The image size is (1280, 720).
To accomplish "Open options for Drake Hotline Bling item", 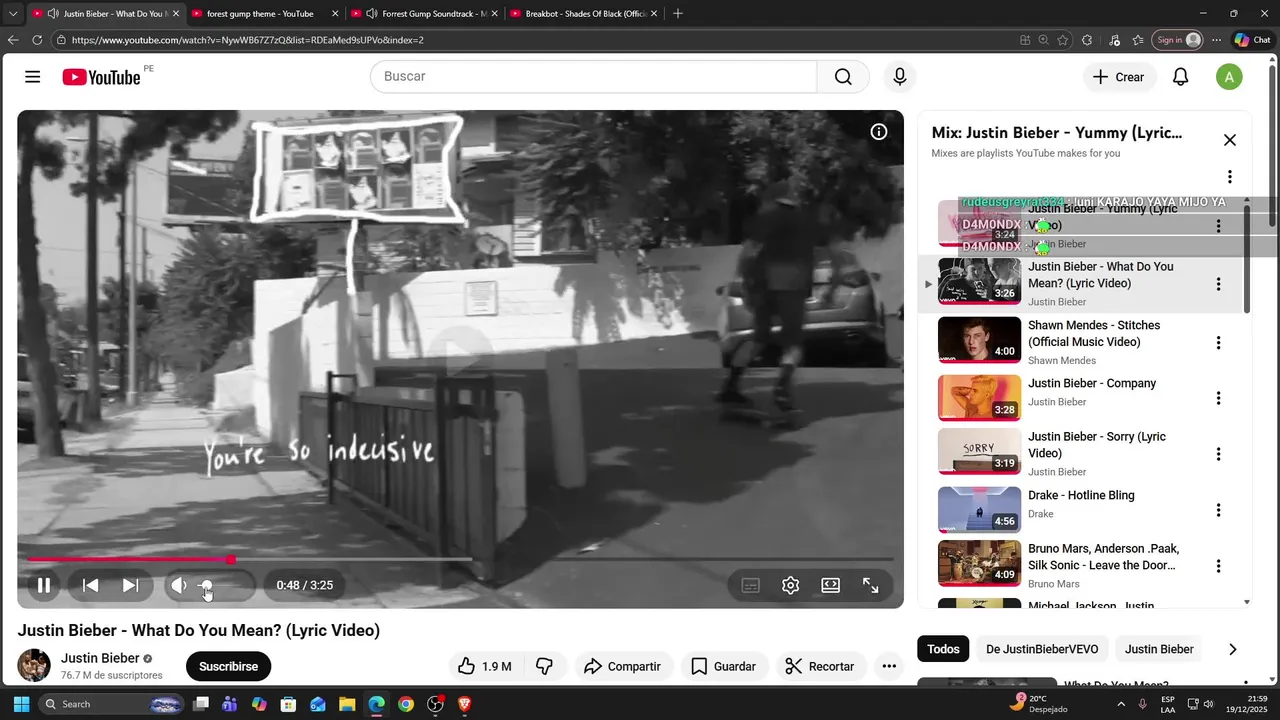I will 1218,510.
